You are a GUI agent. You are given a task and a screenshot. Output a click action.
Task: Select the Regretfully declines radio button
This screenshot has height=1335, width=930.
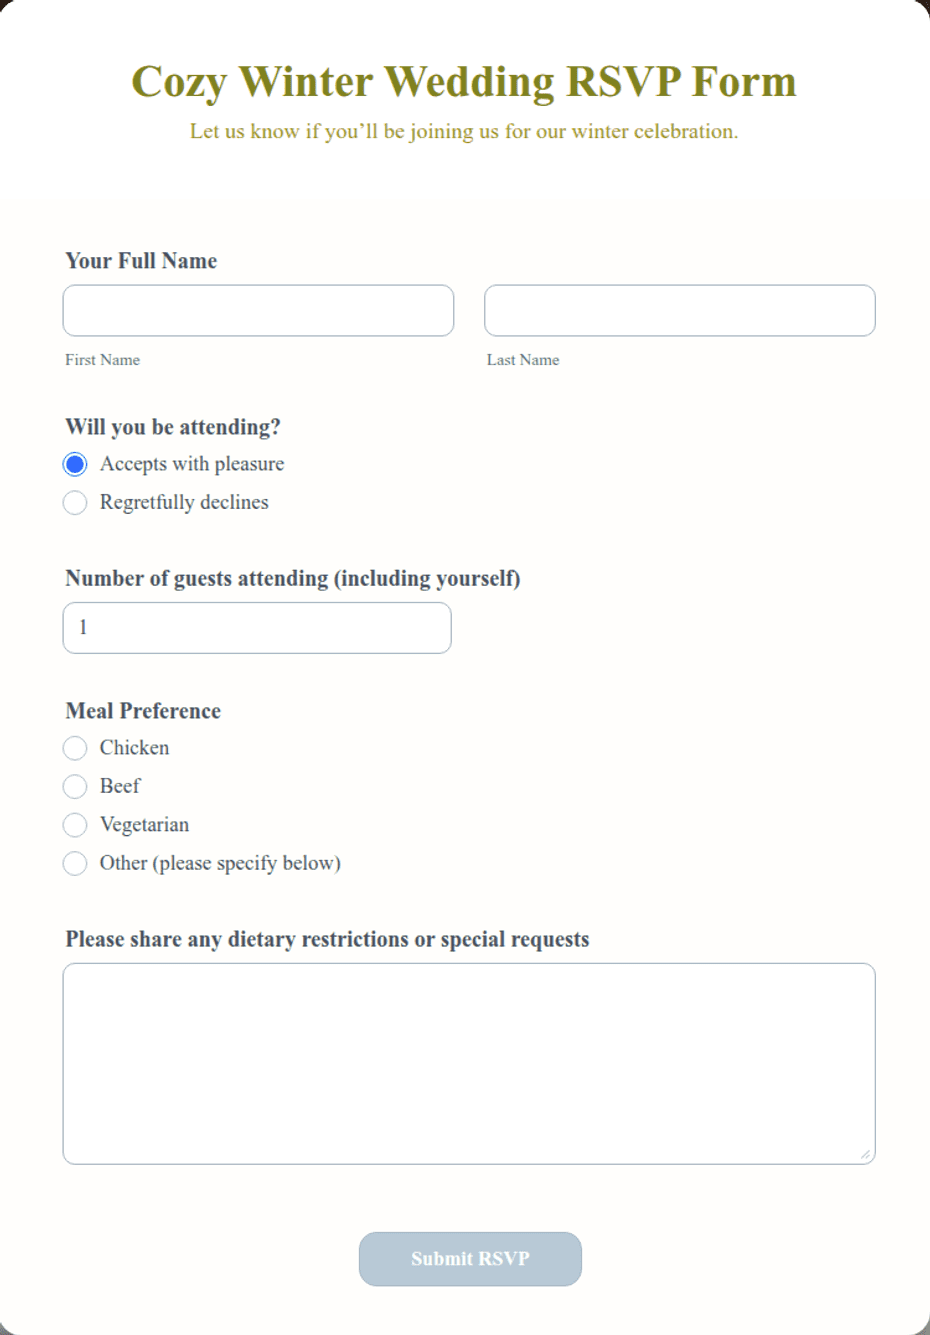(x=75, y=502)
